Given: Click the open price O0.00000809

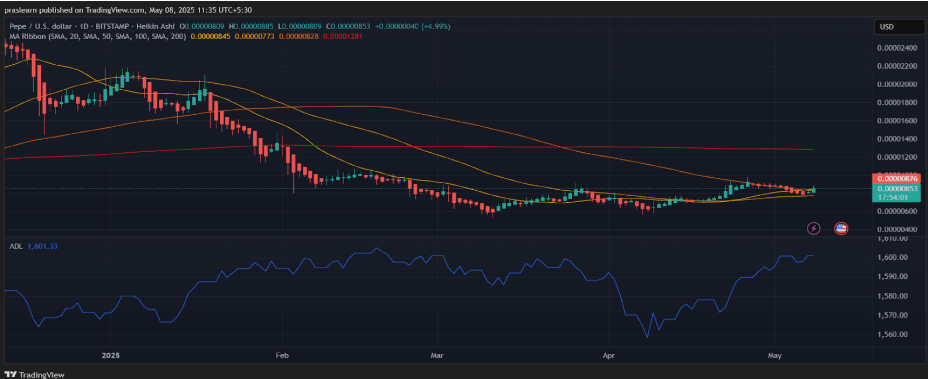Looking at the screenshot, I should point(203,27).
